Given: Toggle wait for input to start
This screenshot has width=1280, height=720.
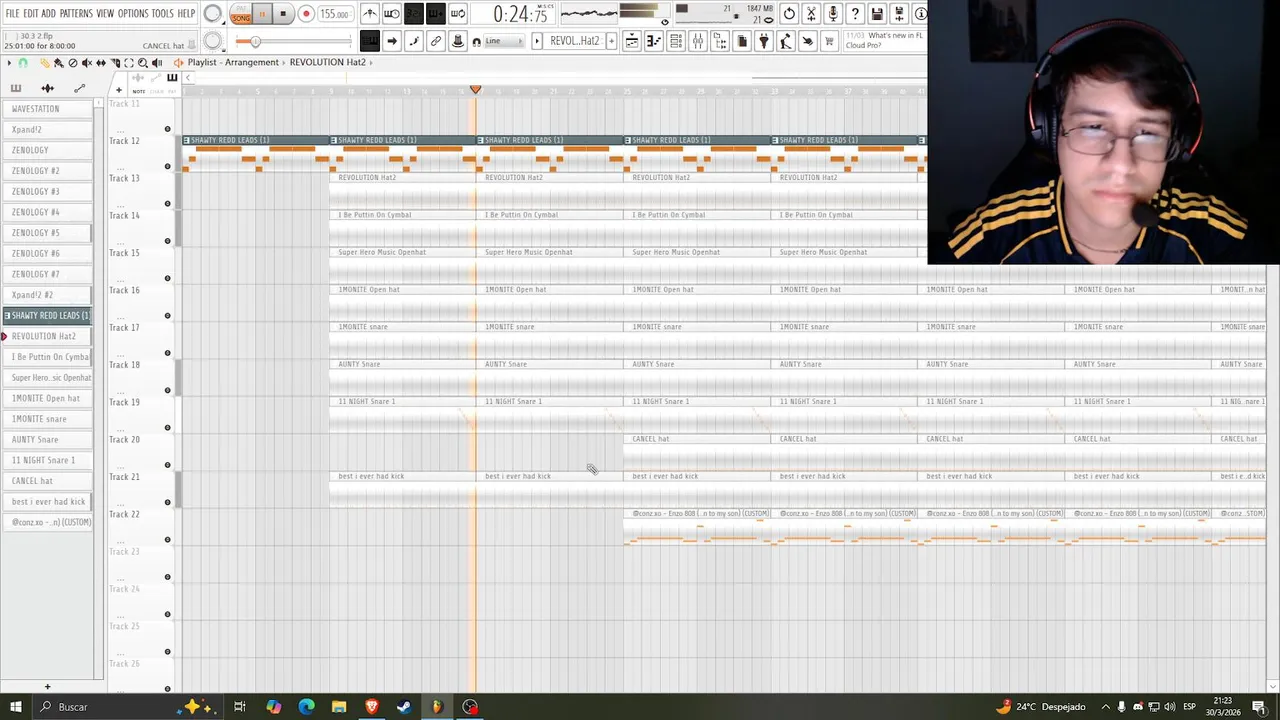Looking at the screenshot, I should pyautogui.click(x=392, y=14).
